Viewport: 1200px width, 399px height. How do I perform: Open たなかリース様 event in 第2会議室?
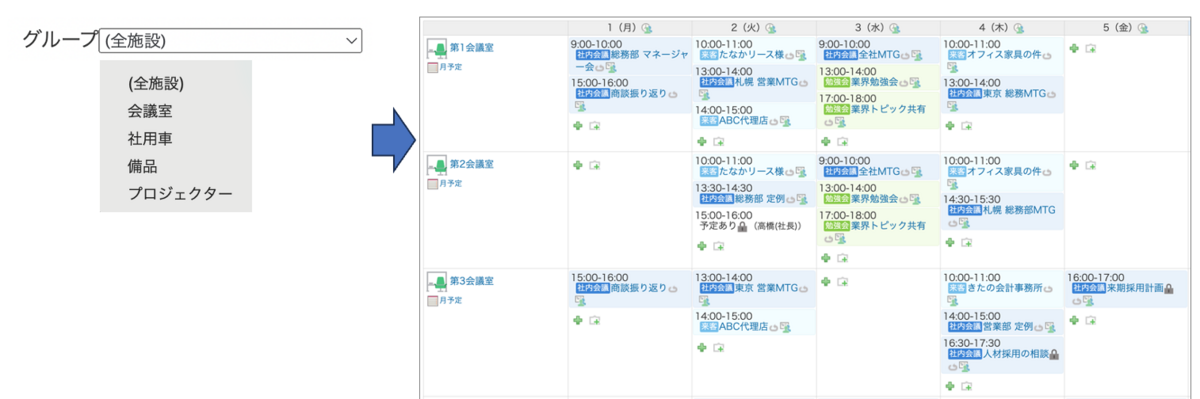pos(752,171)
